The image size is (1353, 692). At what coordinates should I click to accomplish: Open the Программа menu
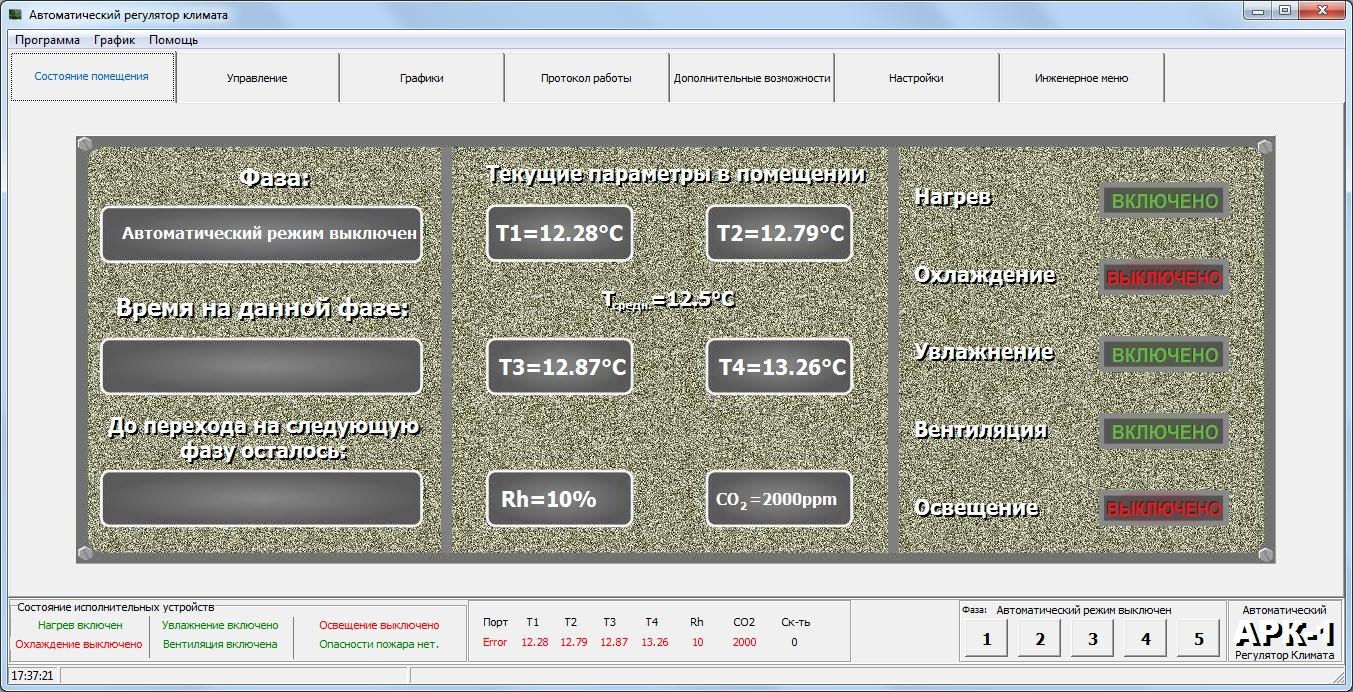pyautogui.click(x=47, y=40)
